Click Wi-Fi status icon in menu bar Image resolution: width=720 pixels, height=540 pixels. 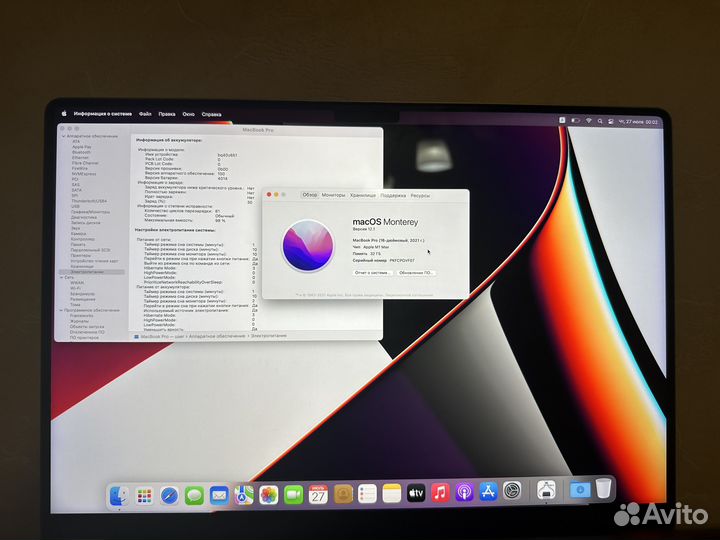click(x=588, y=121)
